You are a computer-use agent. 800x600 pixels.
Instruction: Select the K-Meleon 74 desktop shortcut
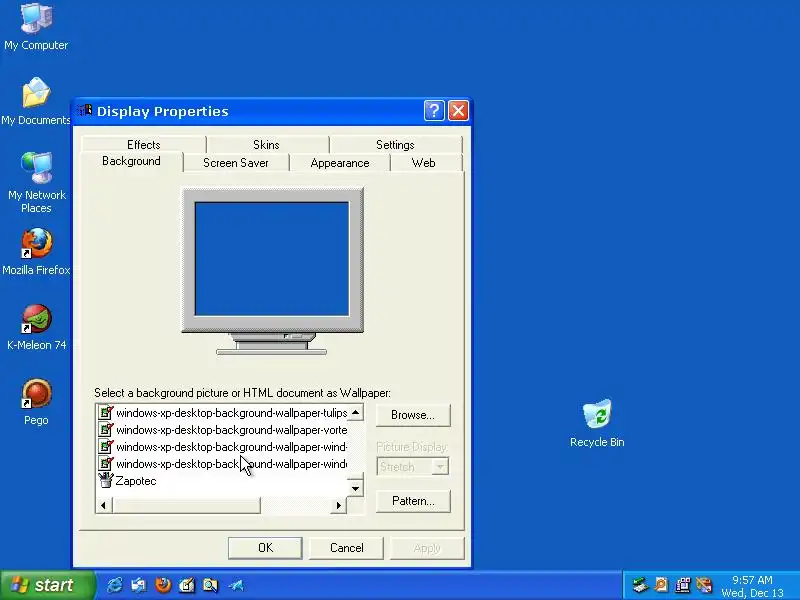pos(36,327)
